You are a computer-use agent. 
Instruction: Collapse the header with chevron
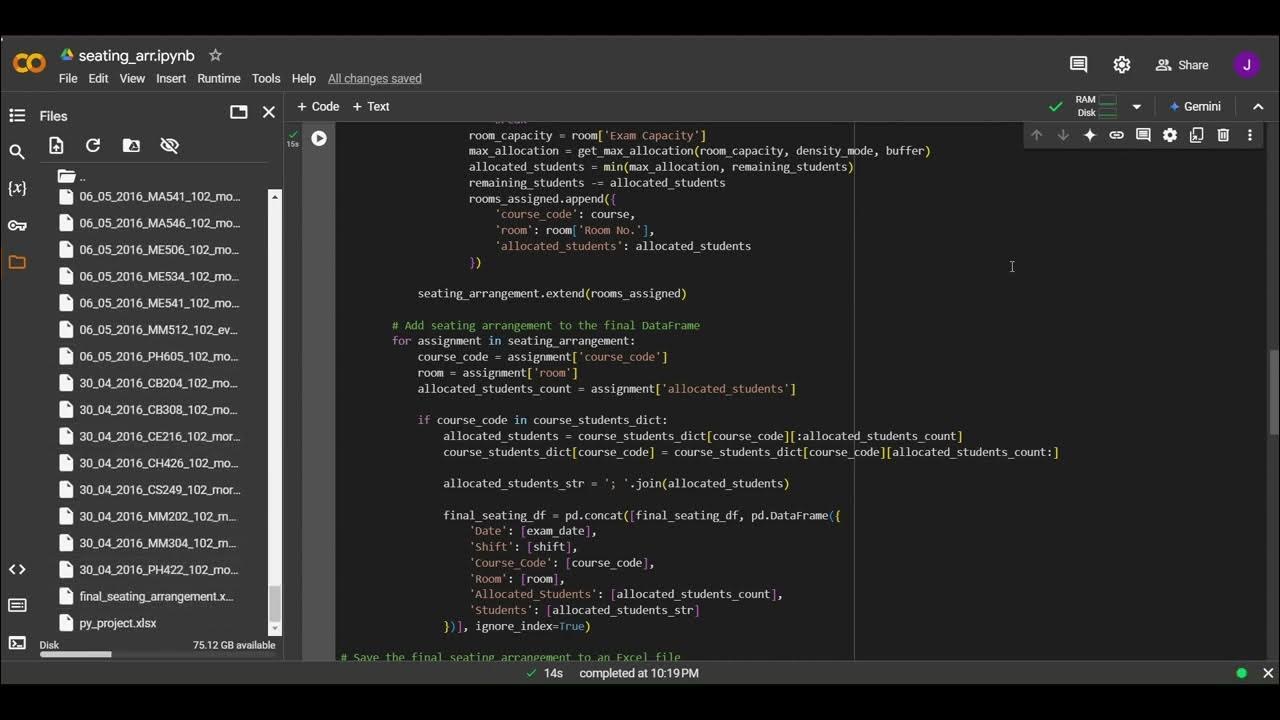click(x=1258, y=106)
